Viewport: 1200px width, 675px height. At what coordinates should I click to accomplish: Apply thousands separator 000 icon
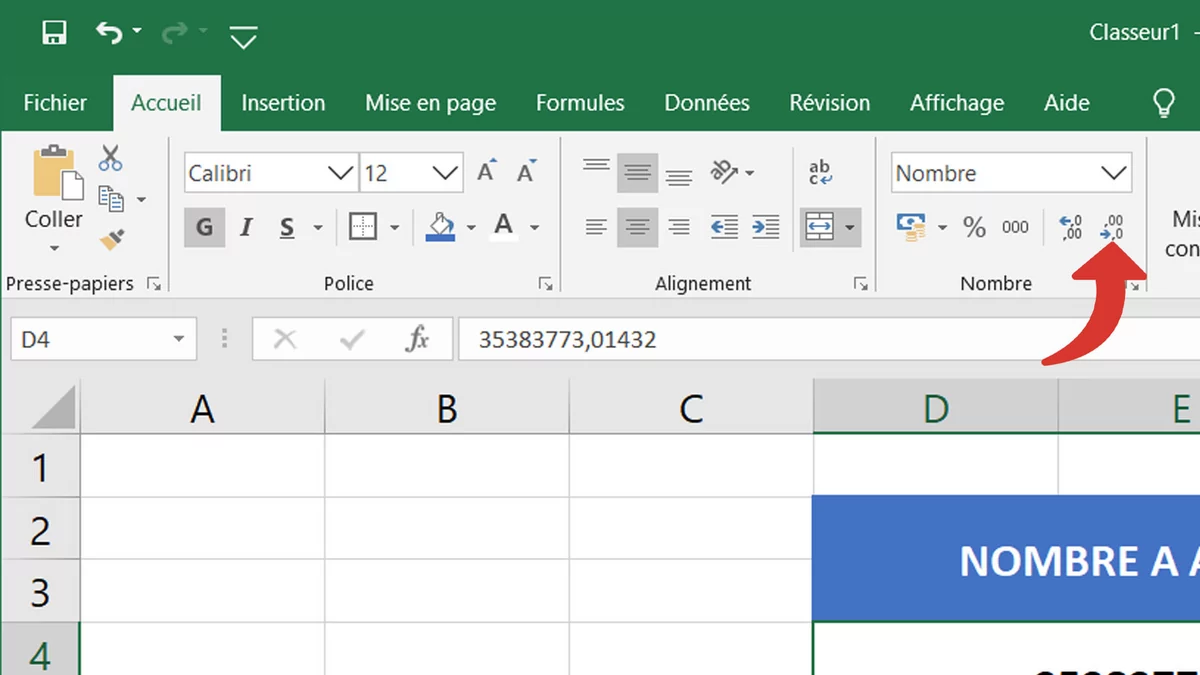[x=1015, y=227]
